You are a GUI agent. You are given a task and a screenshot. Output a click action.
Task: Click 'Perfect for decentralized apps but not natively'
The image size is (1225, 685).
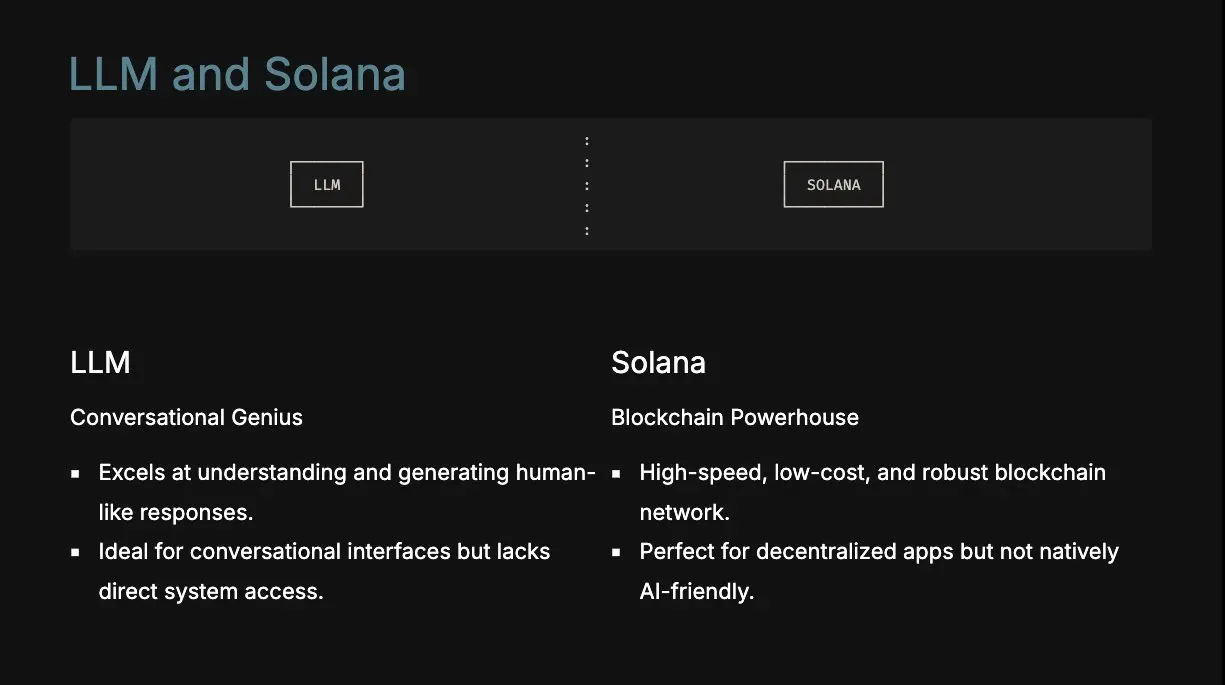(879, 552)
